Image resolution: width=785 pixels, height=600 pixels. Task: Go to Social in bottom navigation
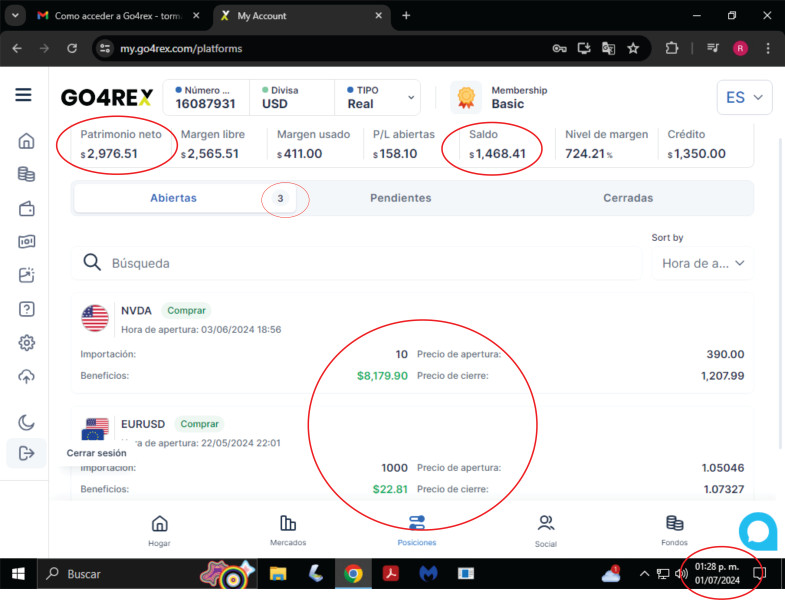[x=546, y=531]
